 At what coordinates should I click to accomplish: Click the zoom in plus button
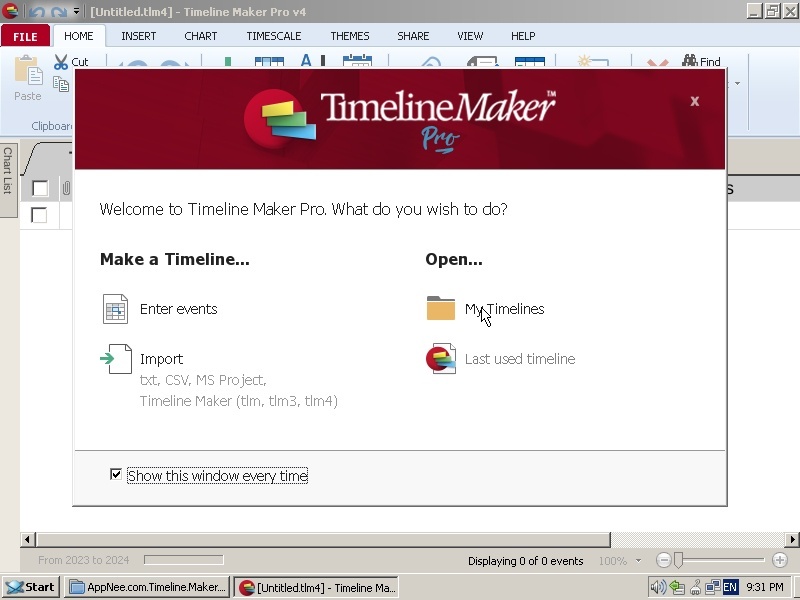pos(780,560)
